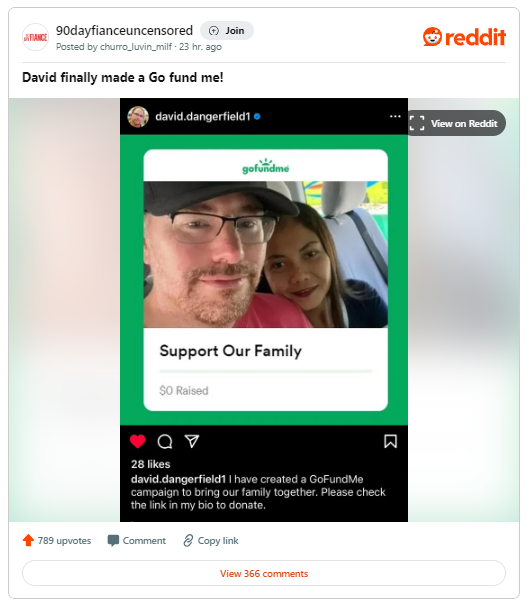Screen dimensions: 530x607
Task: Click the comment speech bubble icon
Action: pos(113,540)
